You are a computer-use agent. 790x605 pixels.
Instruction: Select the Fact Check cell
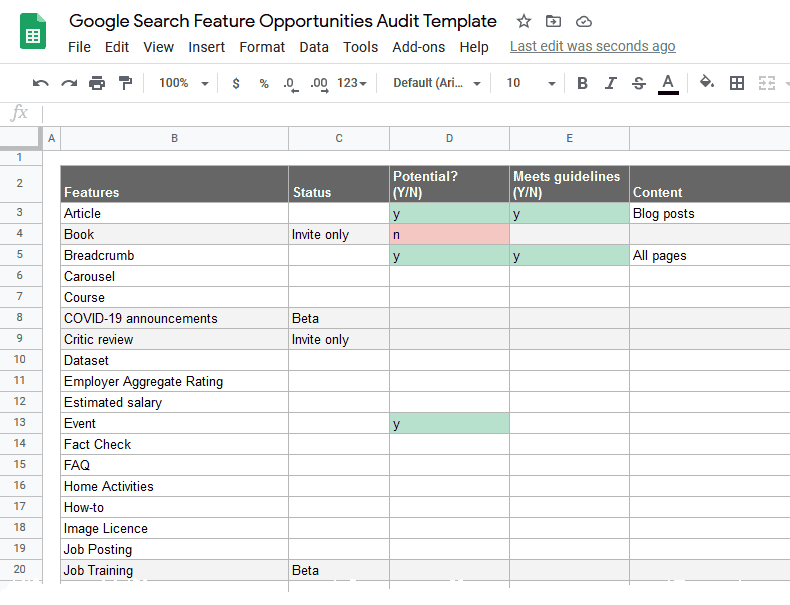(x=174, y=444)
